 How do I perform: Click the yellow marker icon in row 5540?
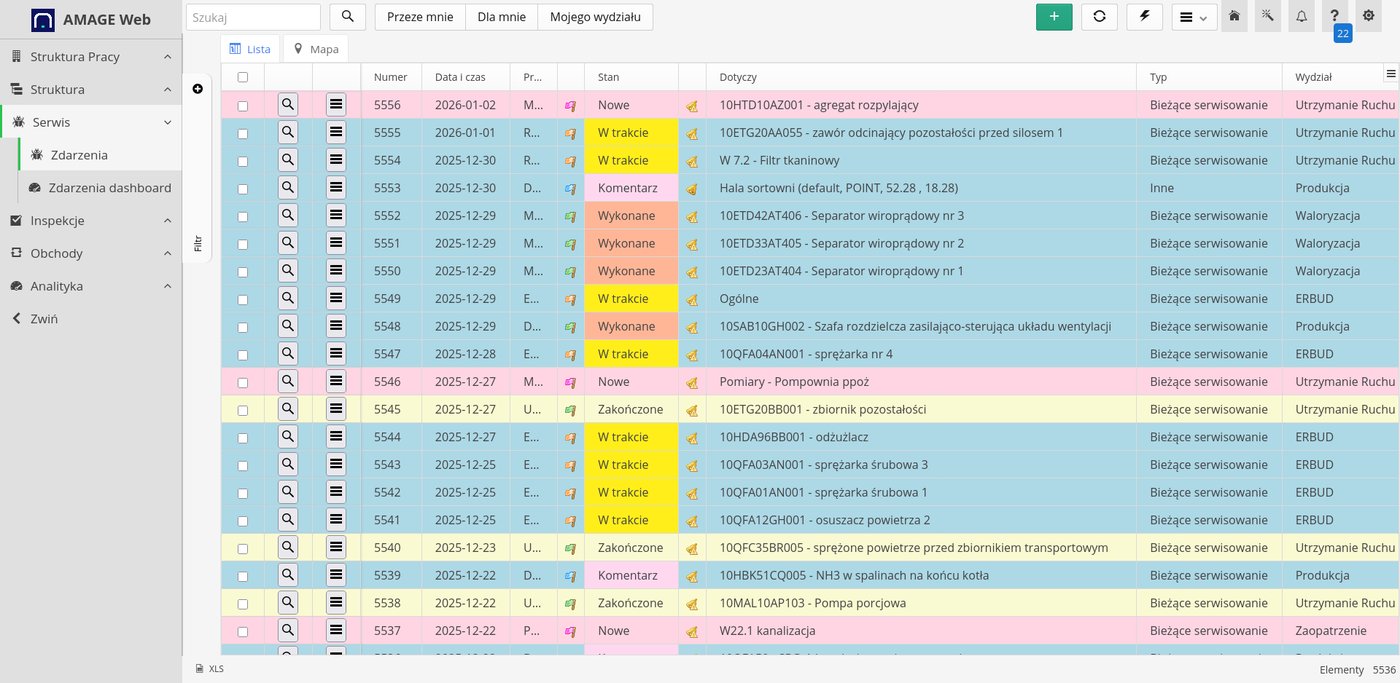point(691,548)
